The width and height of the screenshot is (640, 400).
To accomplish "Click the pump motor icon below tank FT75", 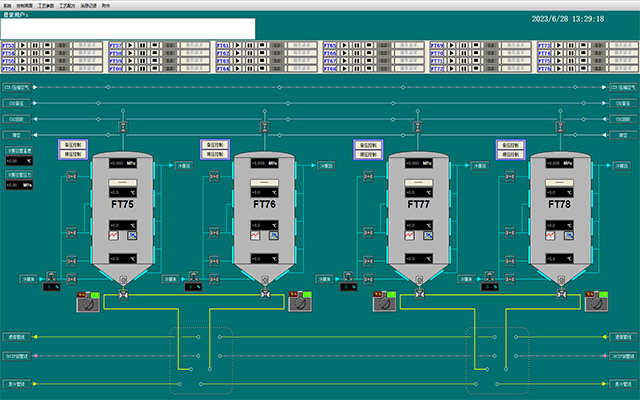I will click(x=88, y=301).
